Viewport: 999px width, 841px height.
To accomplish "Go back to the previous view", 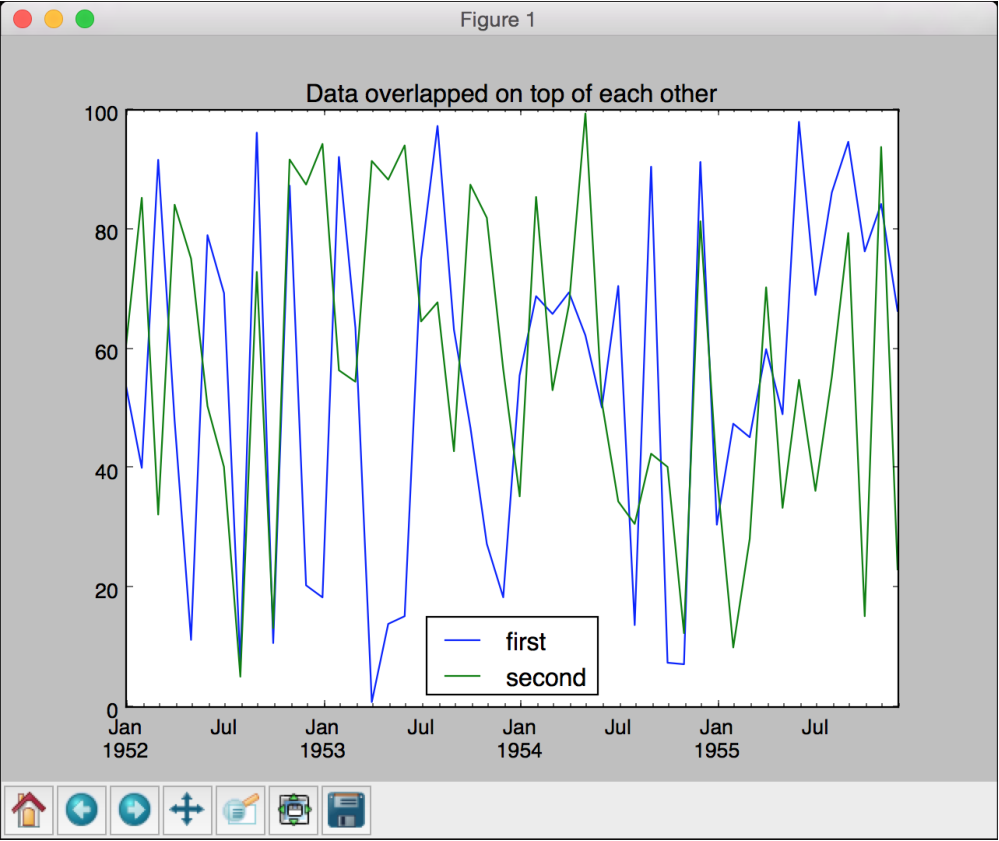I will click(x=82, y=809).
